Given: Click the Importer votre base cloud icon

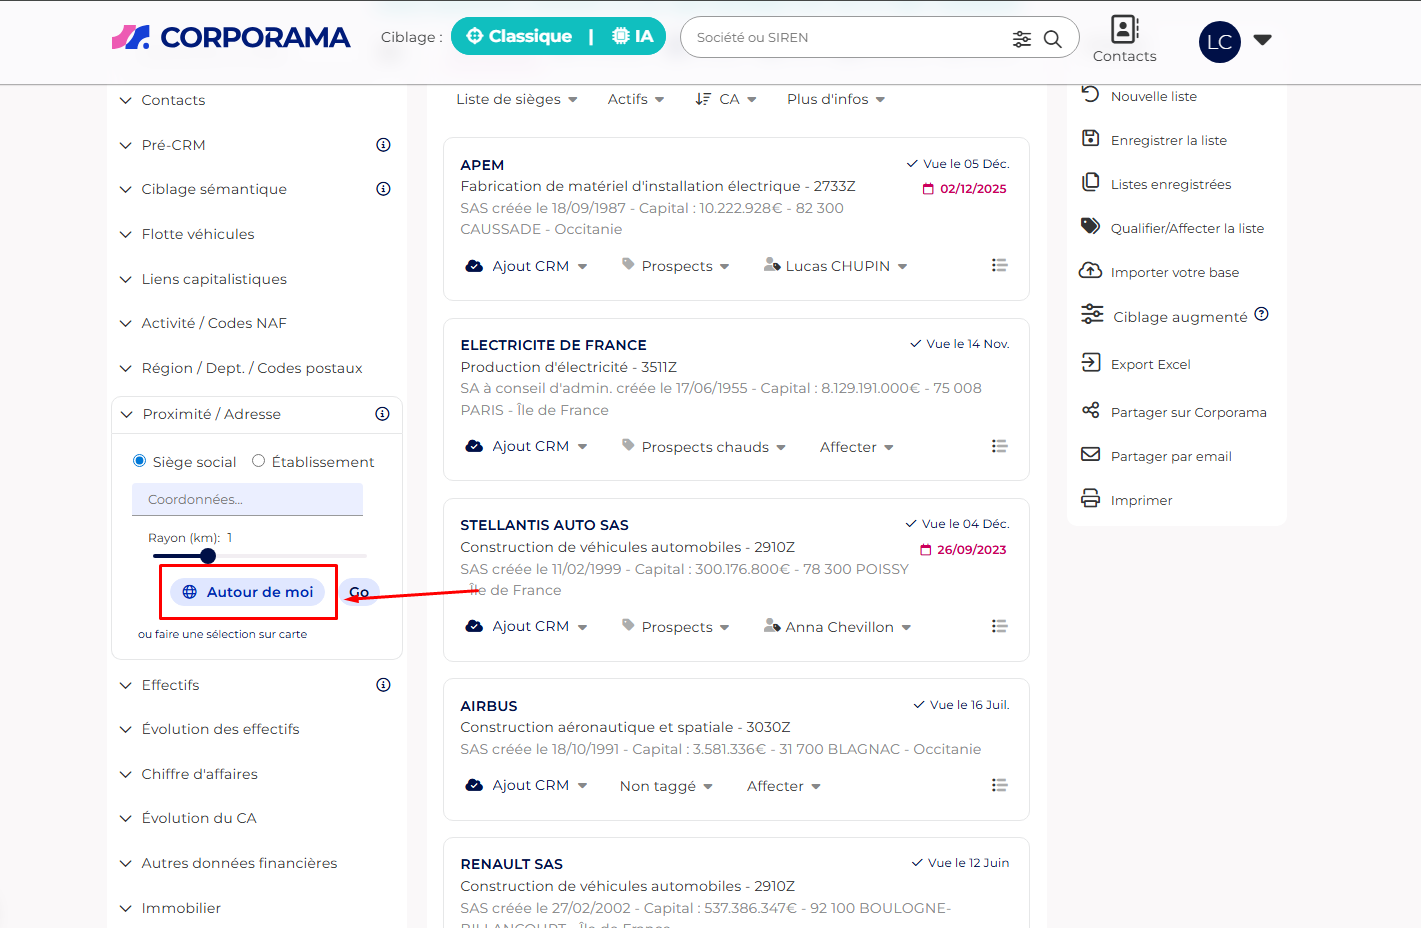Looking at the screenshot, I should [x=1091, y=271].
